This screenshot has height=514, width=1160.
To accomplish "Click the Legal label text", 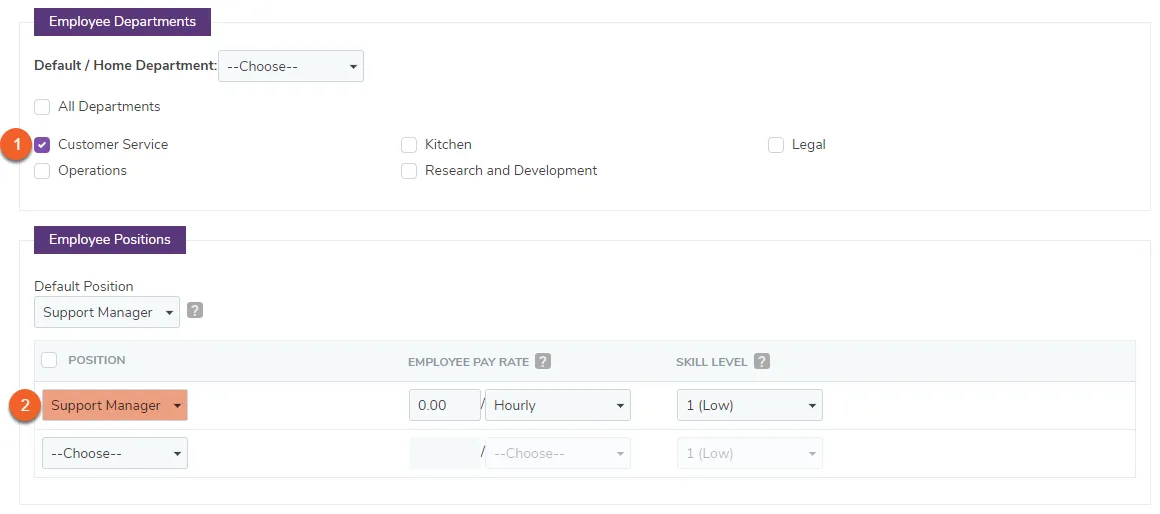I will pyautogui.click(x=809, y=145).
